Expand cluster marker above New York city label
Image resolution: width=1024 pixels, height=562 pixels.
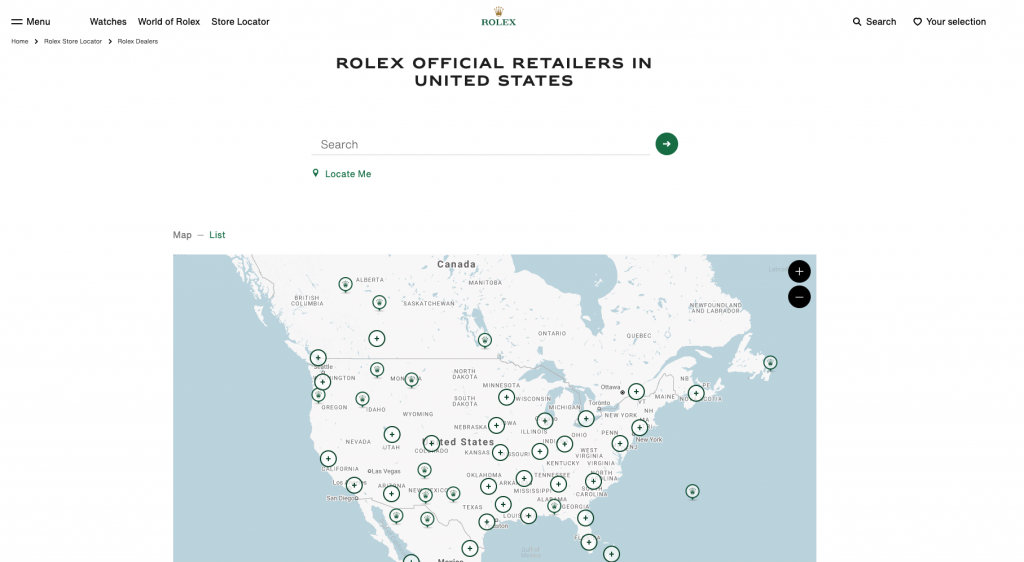click(639, 428)
